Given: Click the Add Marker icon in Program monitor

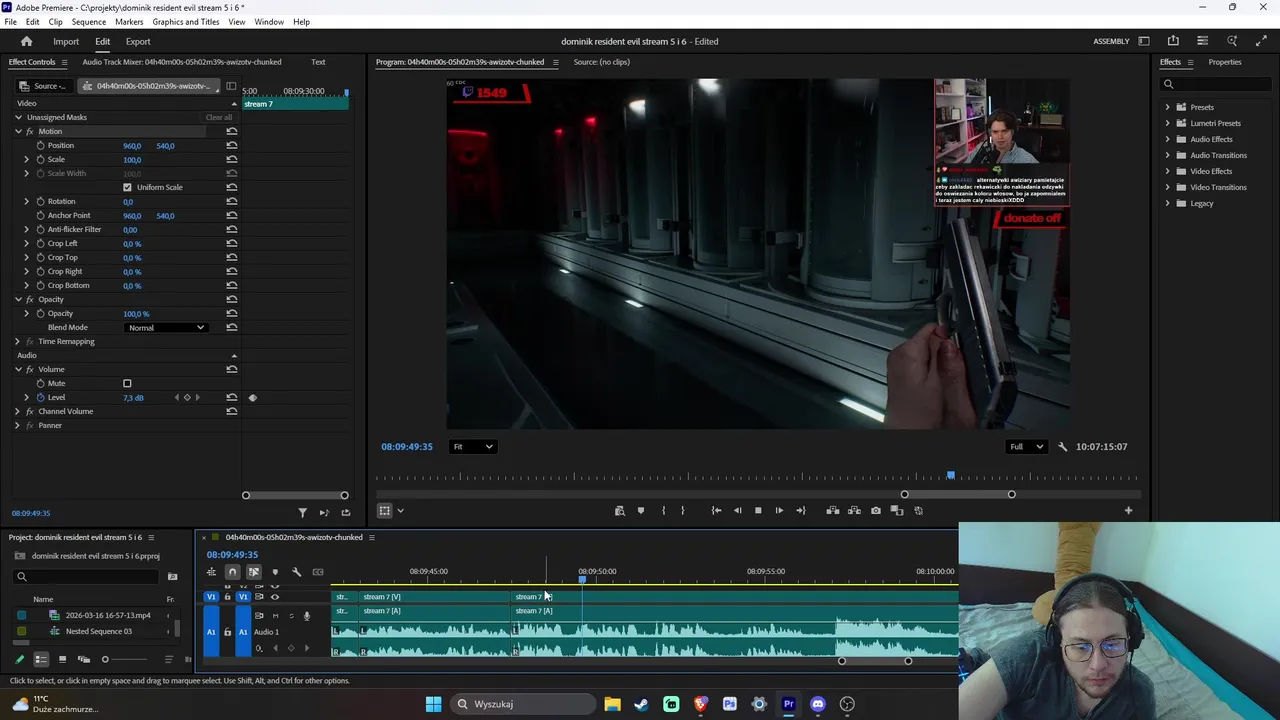Looking at the screenshot, I should pyautogui.click(x=641, y=511).
